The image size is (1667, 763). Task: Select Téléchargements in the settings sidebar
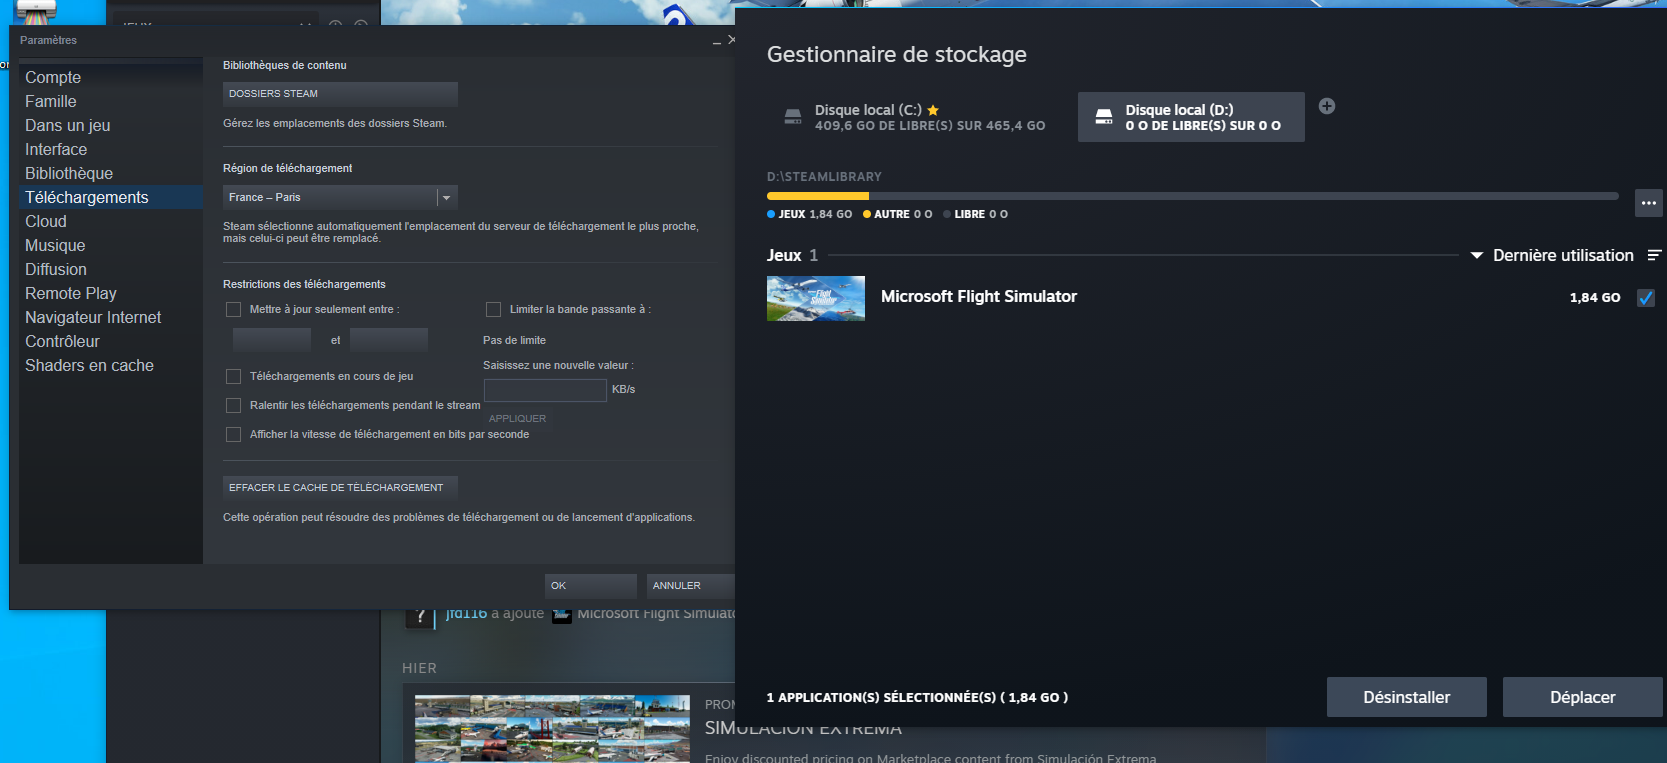pos(111,197)
